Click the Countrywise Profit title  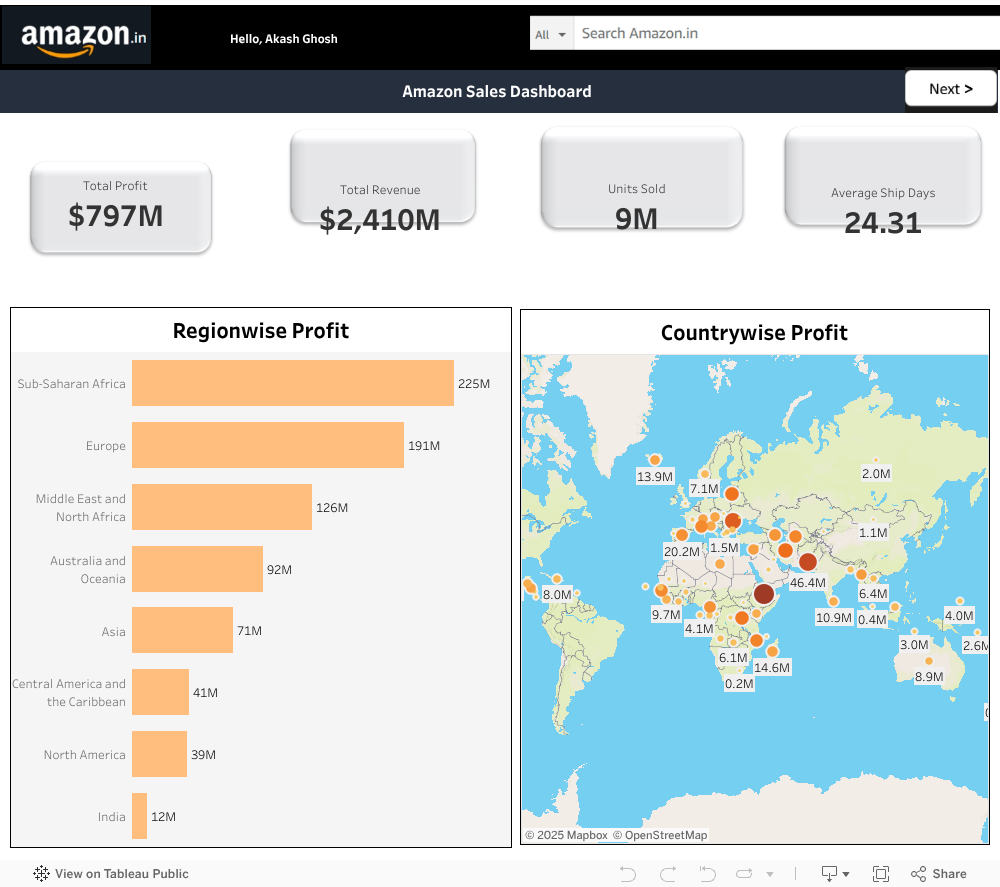click(x=754, y=333)
